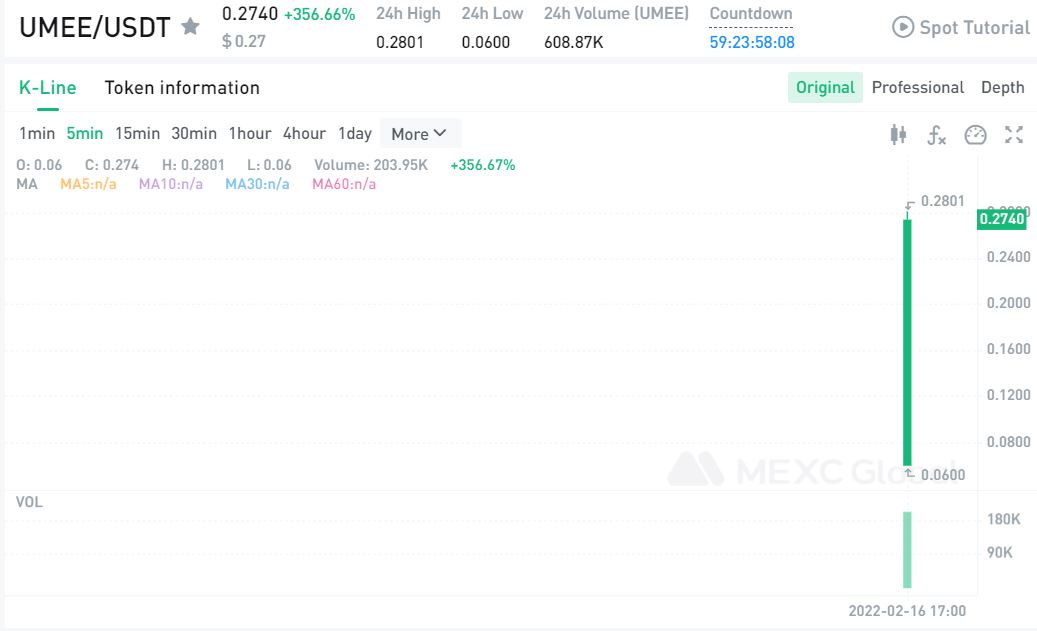Viewport: 1037px width, 631px height.
Task: Choose the 1hour interval
Action: [x=250, y=134]
